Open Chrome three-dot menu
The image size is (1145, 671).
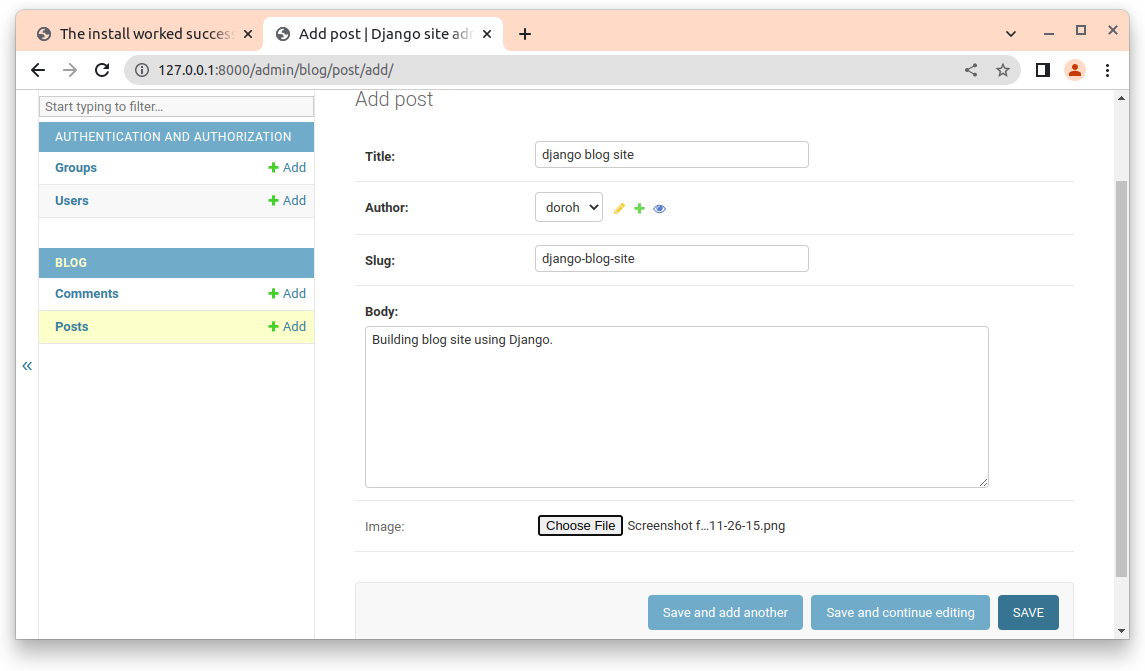pyautogui.click(x=1107, y=70)
